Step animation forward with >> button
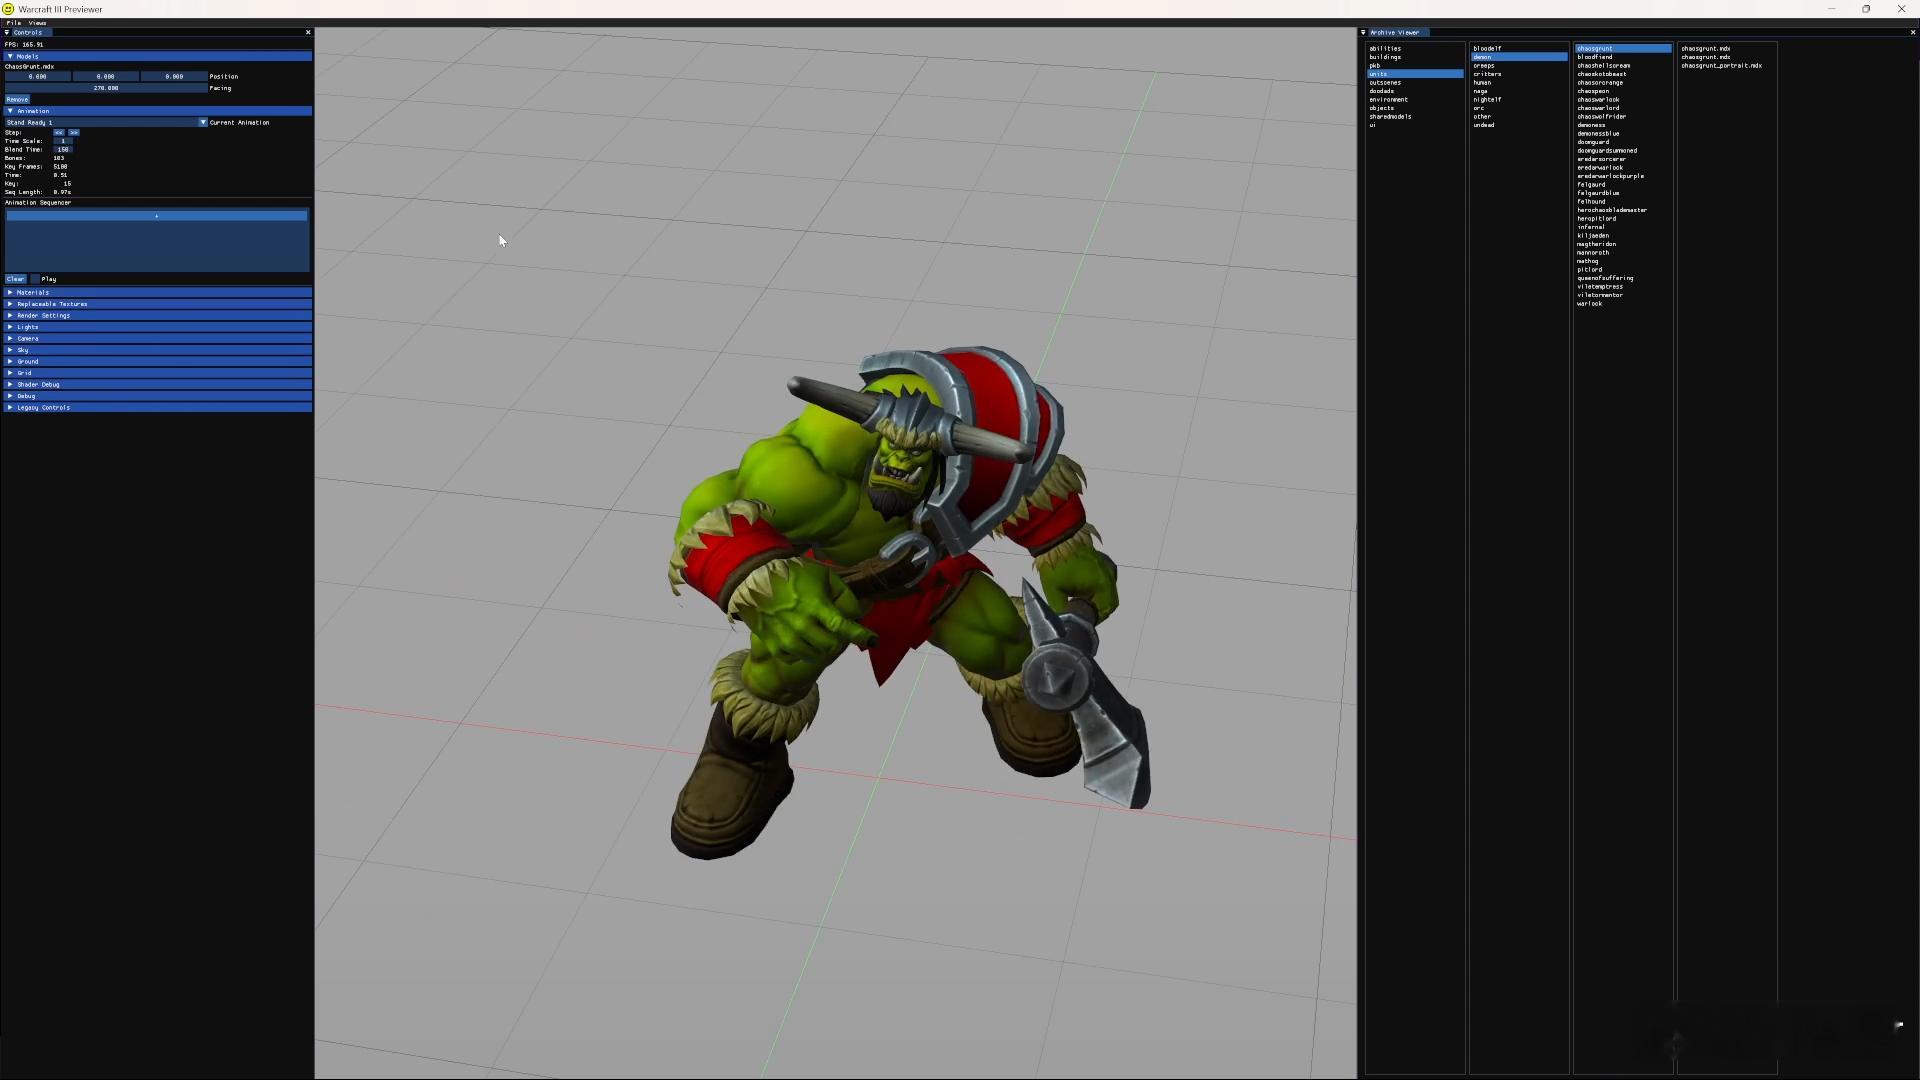The width and height of the screenshot is (1920, 1080). [74, 132]
